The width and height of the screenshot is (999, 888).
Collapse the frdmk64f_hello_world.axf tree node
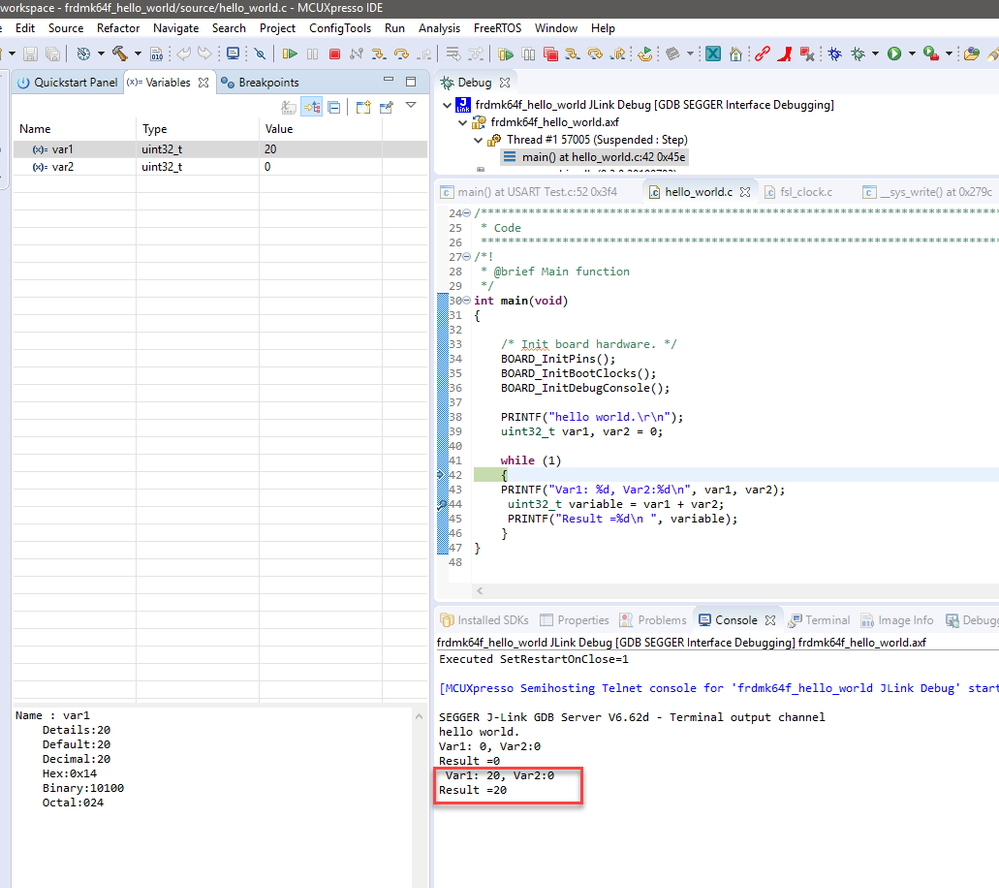coord(463,122)
